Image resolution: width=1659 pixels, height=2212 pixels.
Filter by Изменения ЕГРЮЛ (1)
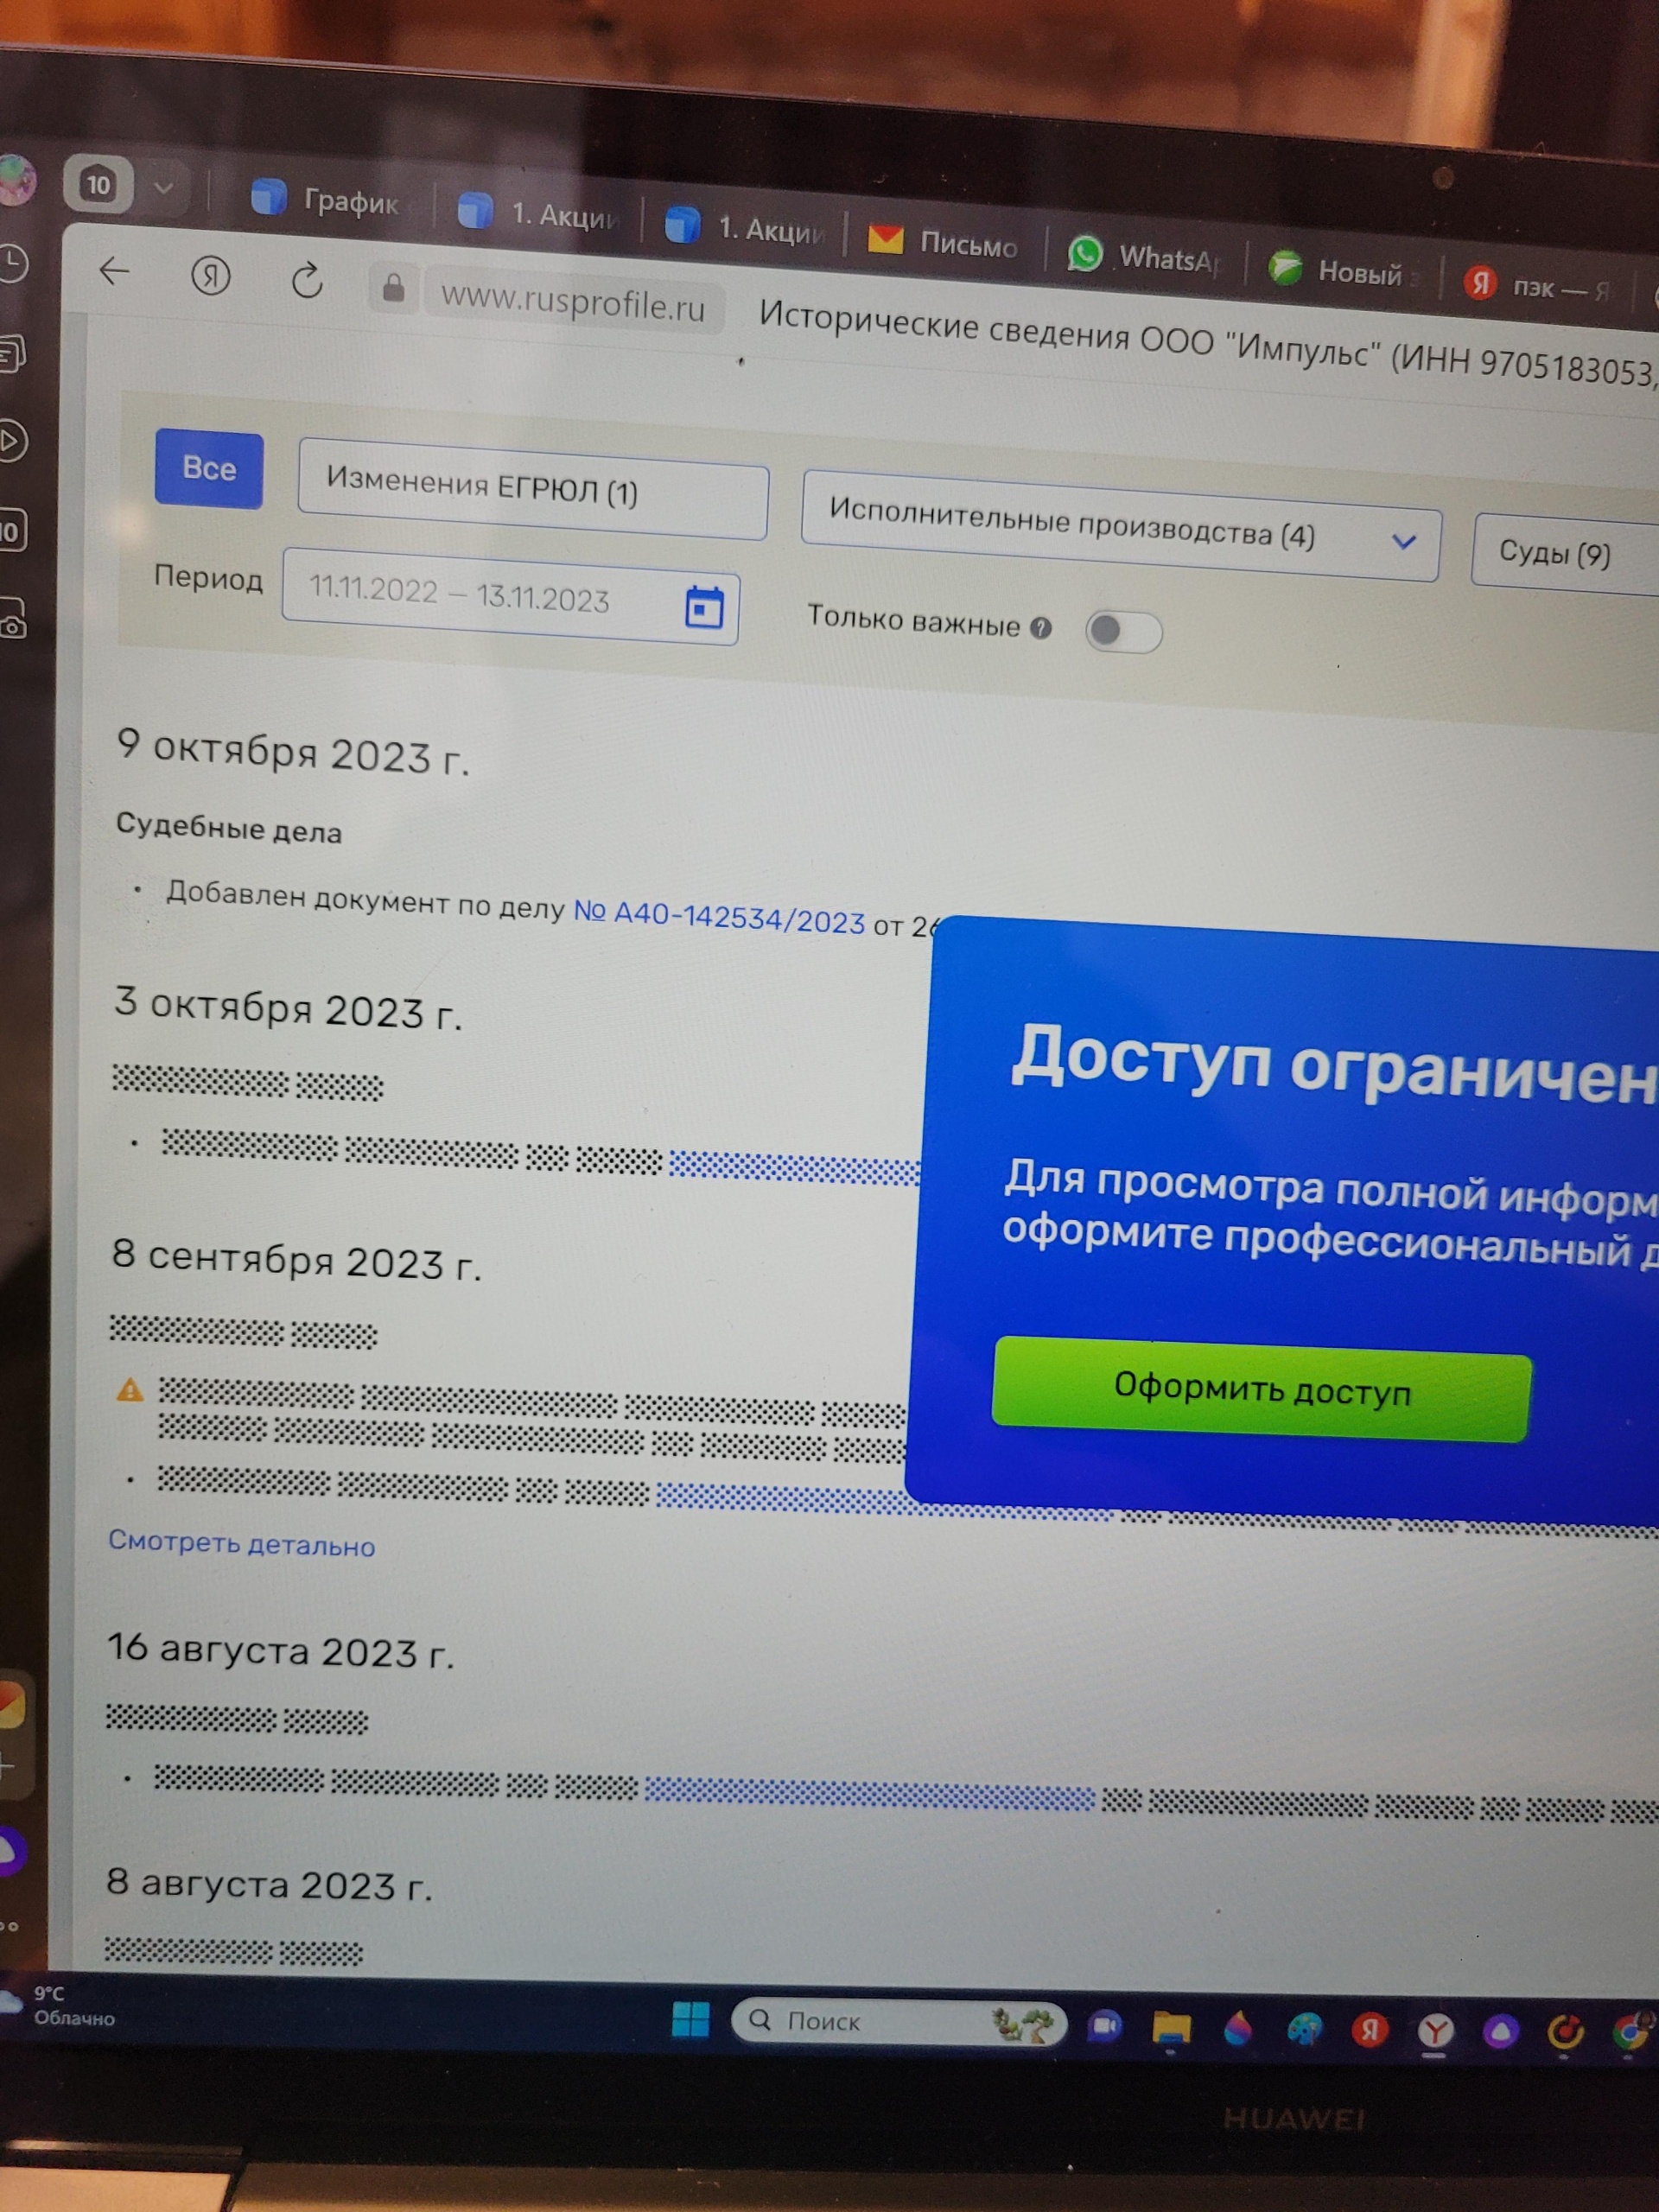533,489
